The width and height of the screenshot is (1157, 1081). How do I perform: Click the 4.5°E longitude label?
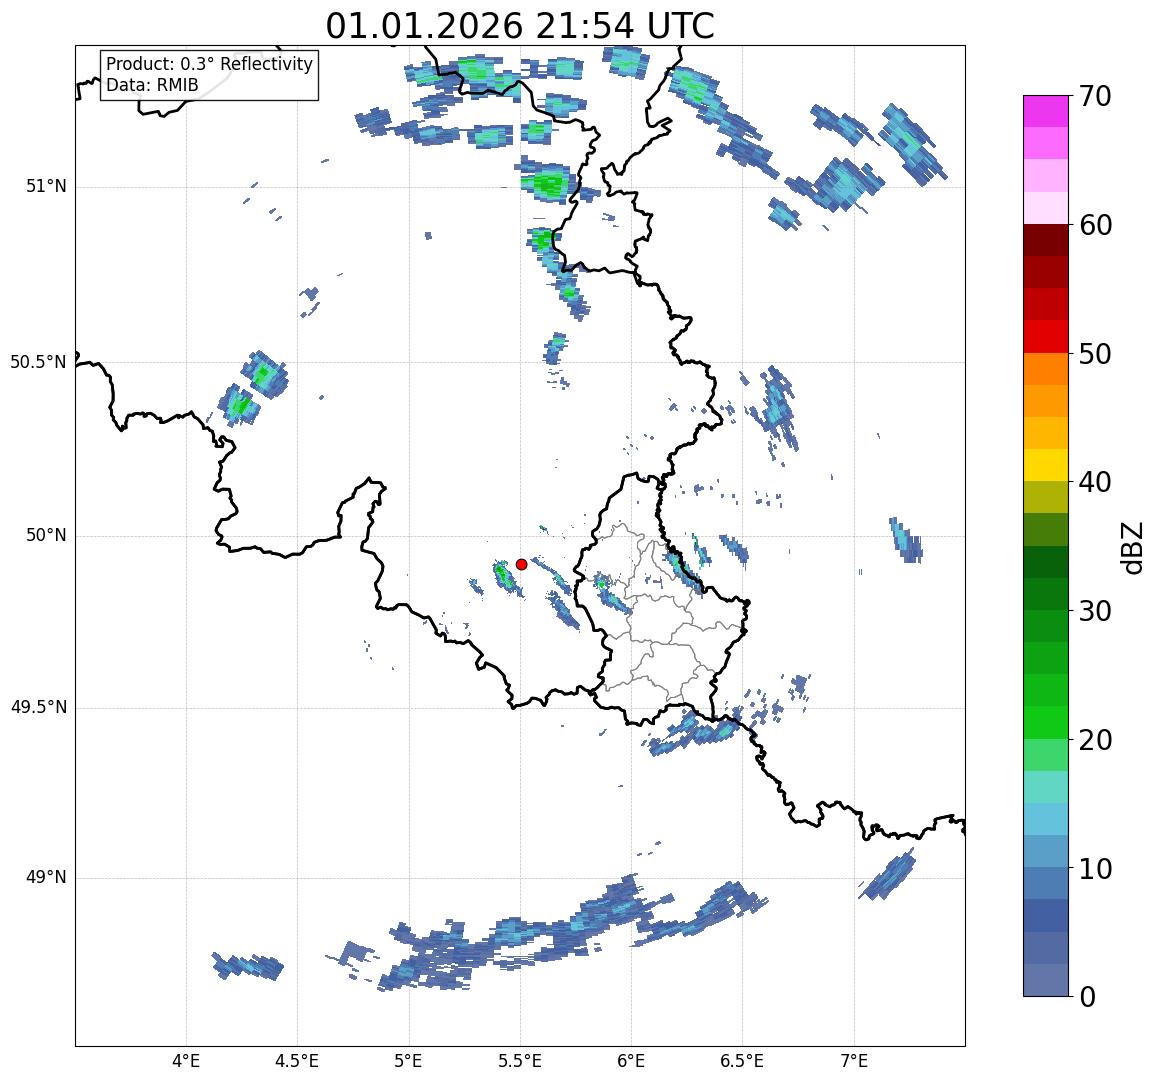[x=297, y=1061]
